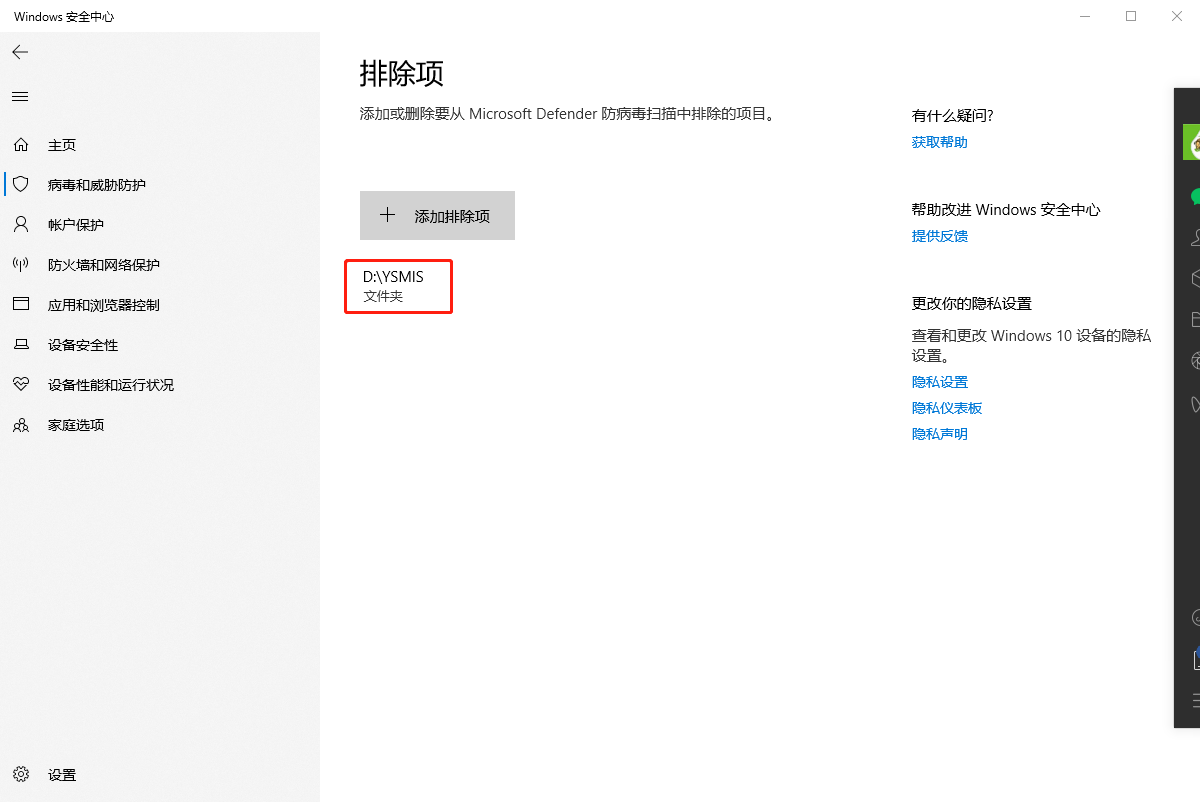The width and height of the screenshot is (1200, 802).
Task: Click the 添加排除项 button
Action: pos(437,215)
